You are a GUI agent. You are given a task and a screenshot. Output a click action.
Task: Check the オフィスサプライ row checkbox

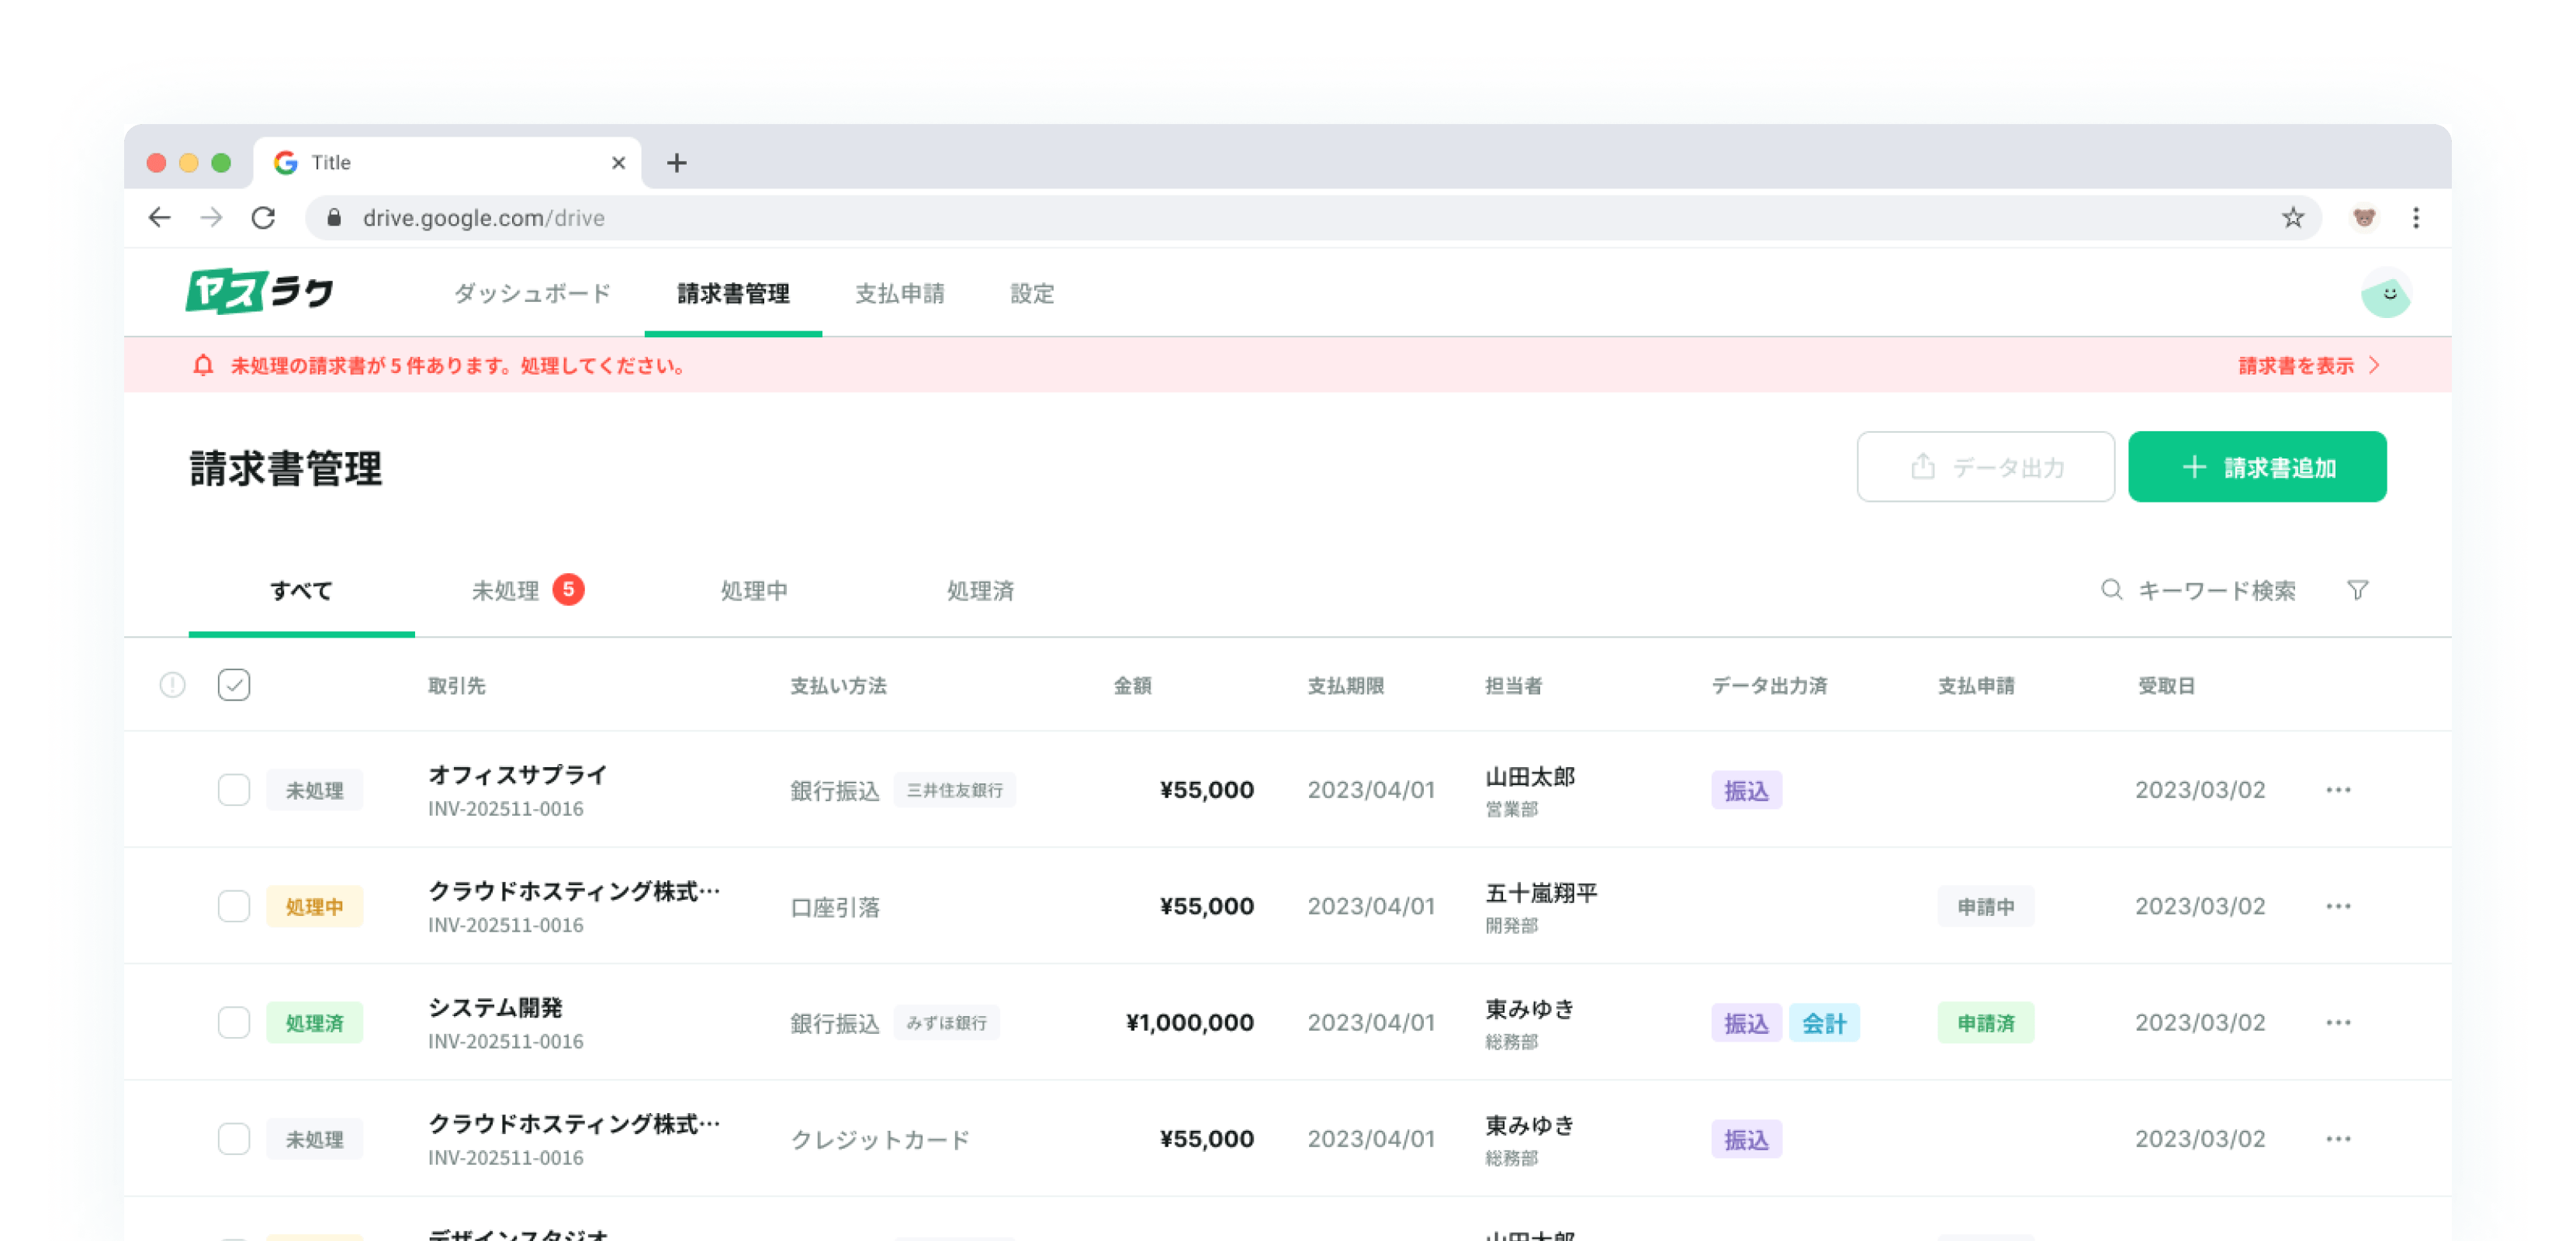234,790
